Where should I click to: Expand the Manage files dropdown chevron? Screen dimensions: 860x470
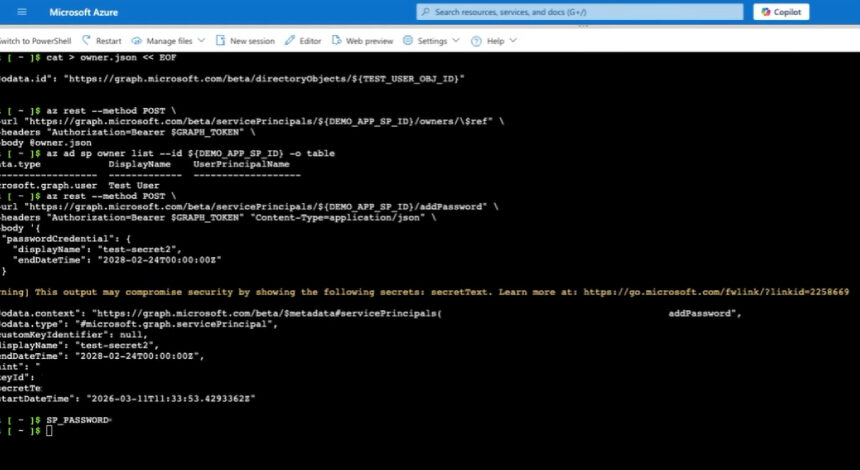pyautogui.click(x=201, y=41)
